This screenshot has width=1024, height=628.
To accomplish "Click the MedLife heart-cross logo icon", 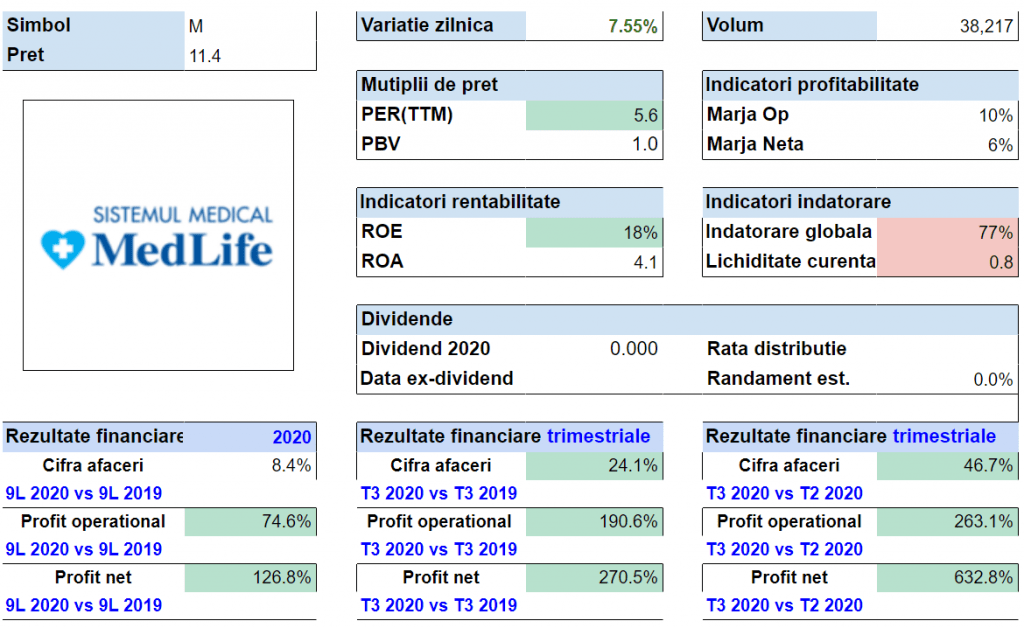I will (x=63, y=248).
